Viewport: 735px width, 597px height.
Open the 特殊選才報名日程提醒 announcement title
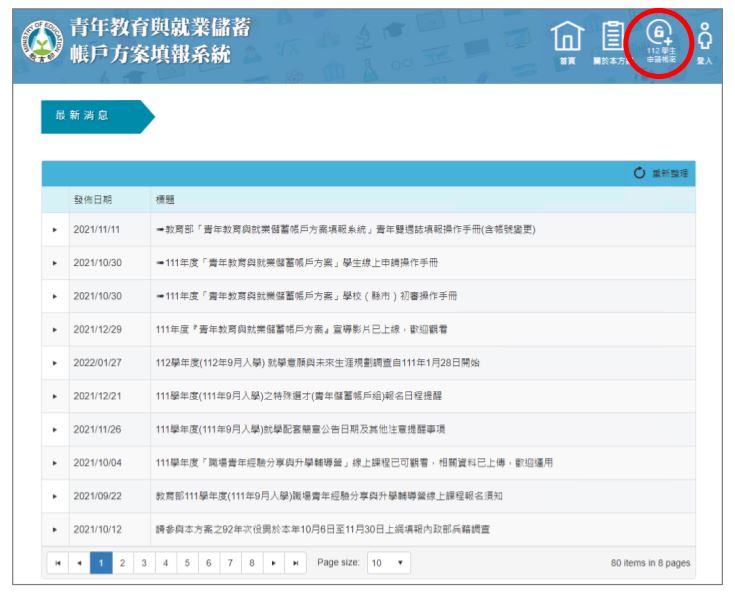(299, 396)
